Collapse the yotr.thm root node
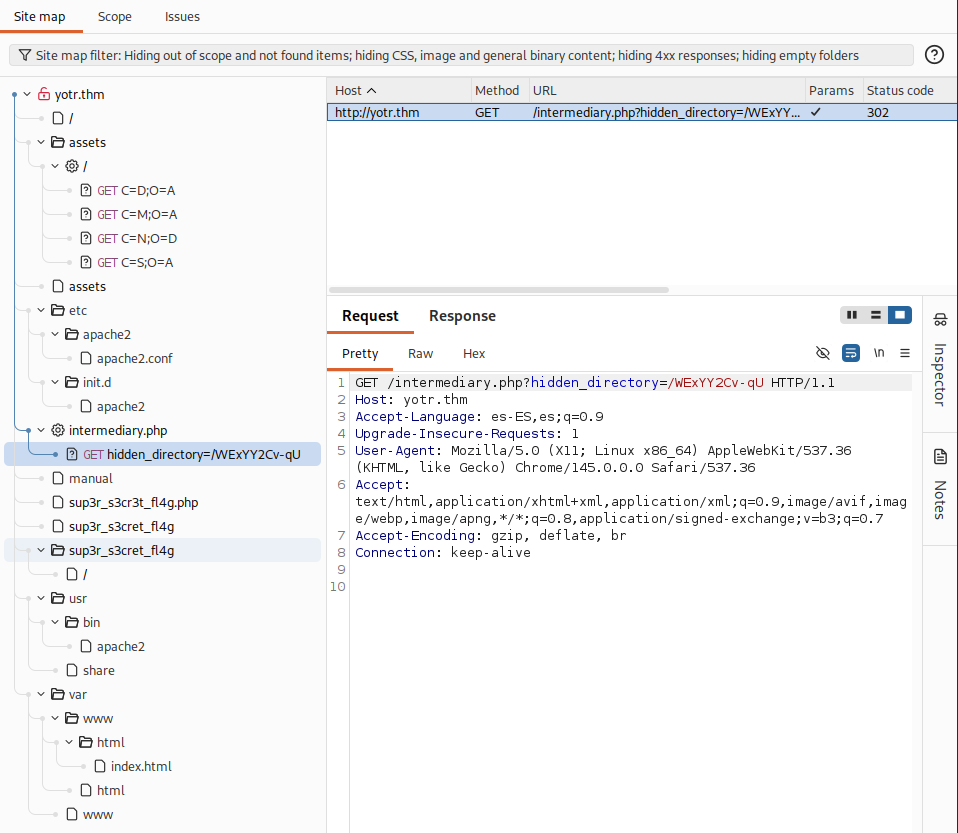The image size is (958, 833). coord(27,94)
